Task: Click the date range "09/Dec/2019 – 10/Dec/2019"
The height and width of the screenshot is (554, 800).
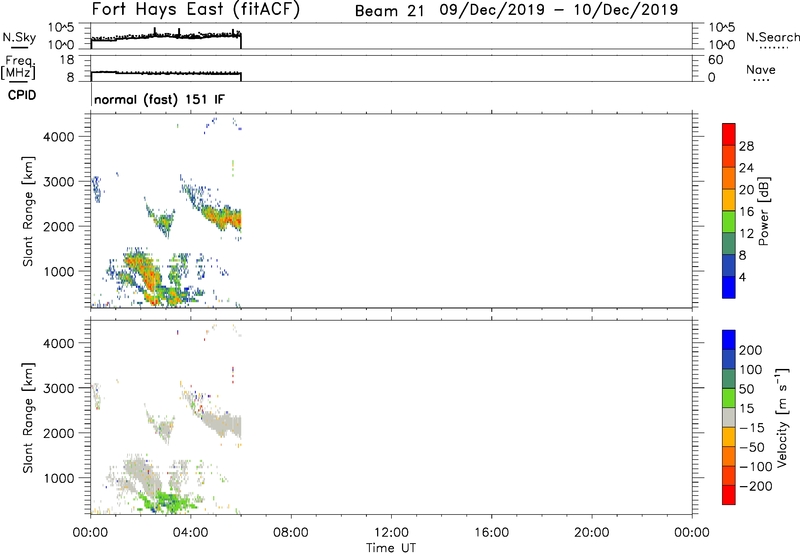Action: 559,10
